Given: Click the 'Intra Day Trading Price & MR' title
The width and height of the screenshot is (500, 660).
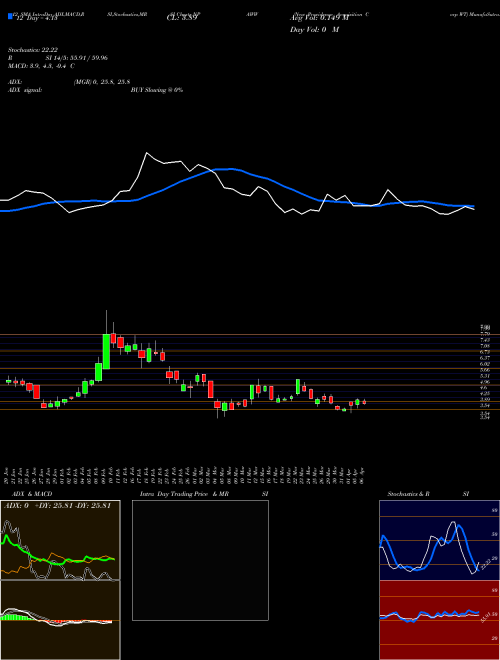Looking at the screenshot, I should (x=186, y=494).
